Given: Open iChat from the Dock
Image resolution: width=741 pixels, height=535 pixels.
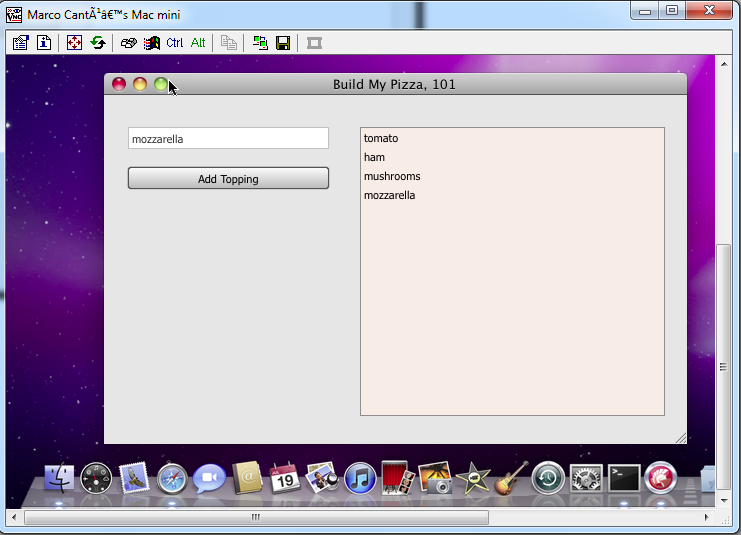Looking at the screenshot, I should (x=209, y=478).
